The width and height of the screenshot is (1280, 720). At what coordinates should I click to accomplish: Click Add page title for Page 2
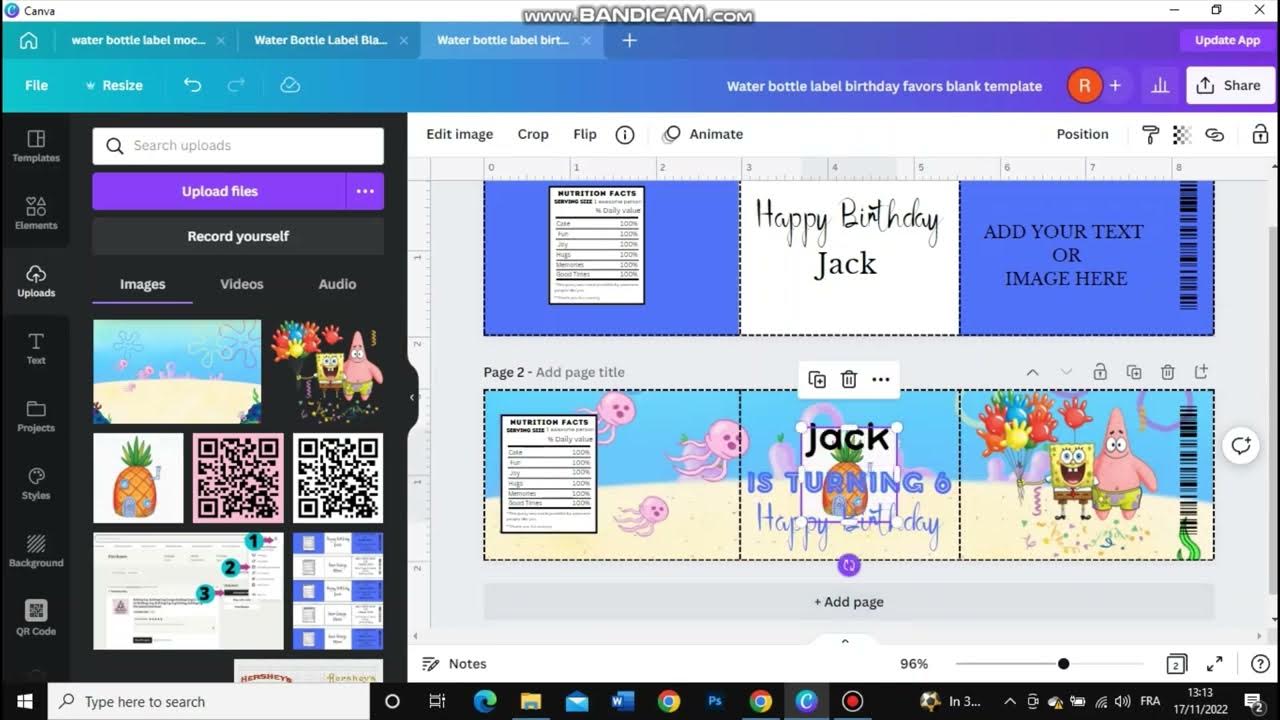tap(580, 372)
